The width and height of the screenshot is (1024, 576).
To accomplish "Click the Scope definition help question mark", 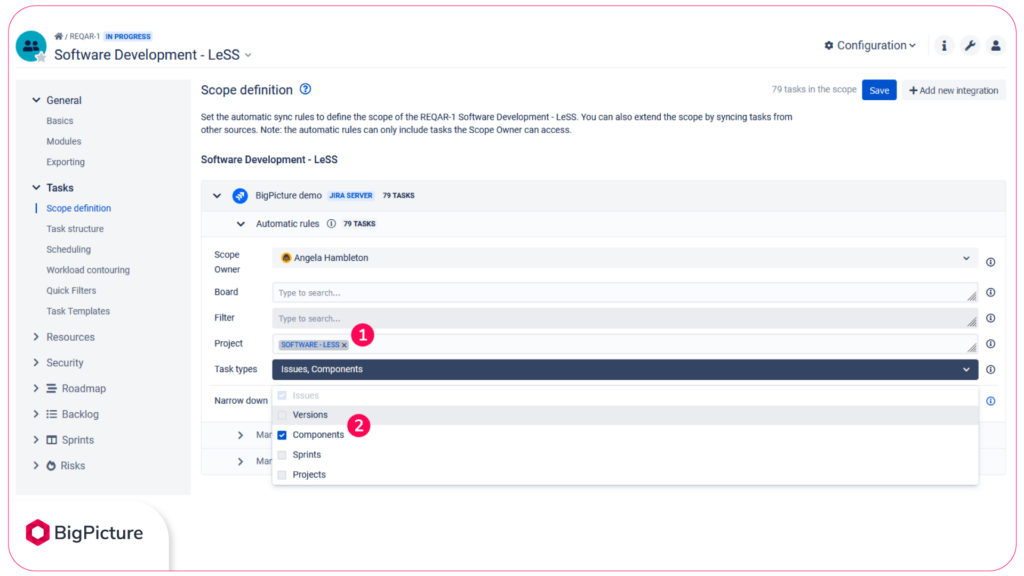I will 305,89.
